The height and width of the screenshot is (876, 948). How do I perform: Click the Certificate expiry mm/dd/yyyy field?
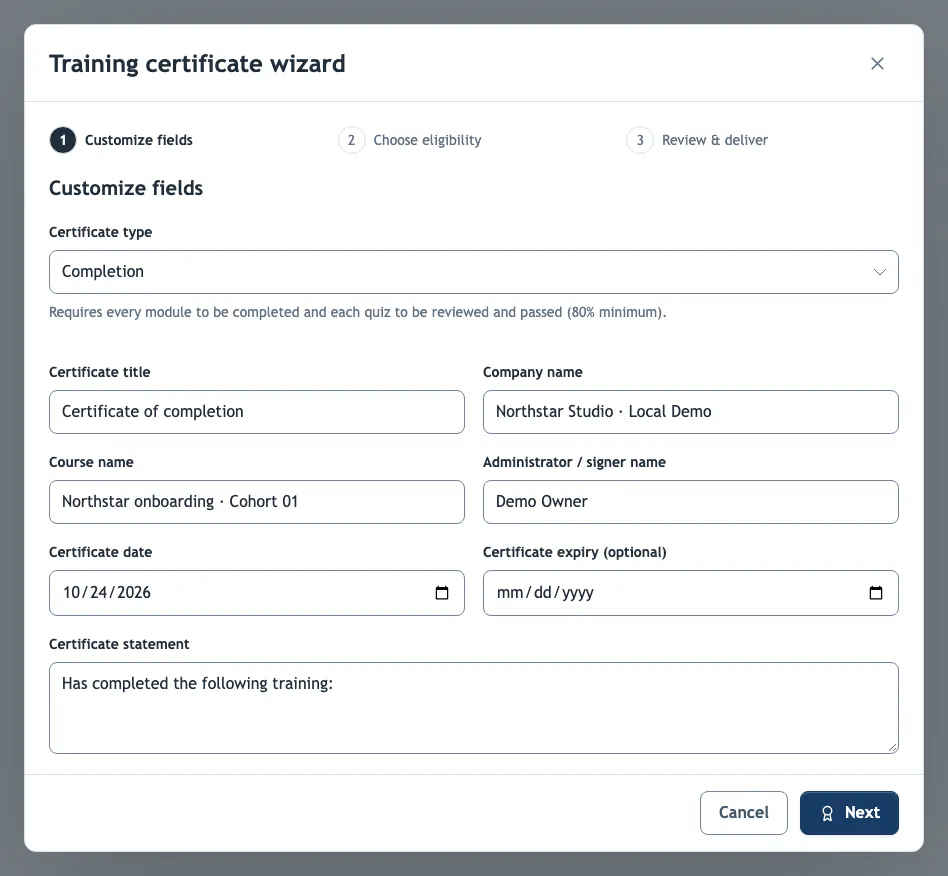click(690, 593)
